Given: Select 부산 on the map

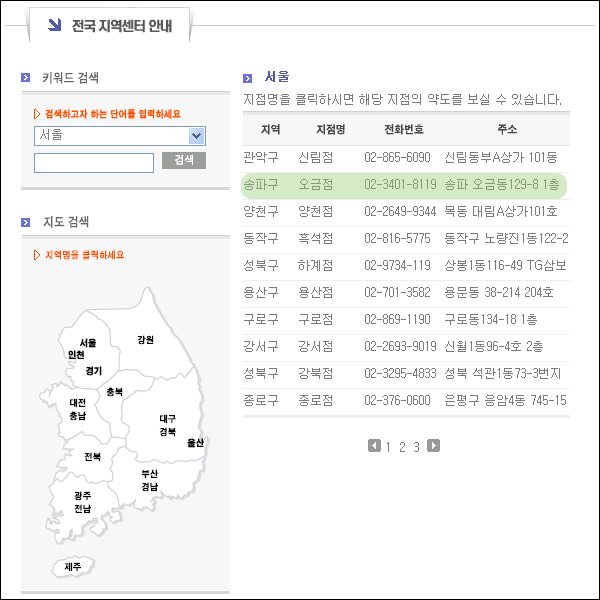Looking at the screenshot, I should click(x=150, y=474).
